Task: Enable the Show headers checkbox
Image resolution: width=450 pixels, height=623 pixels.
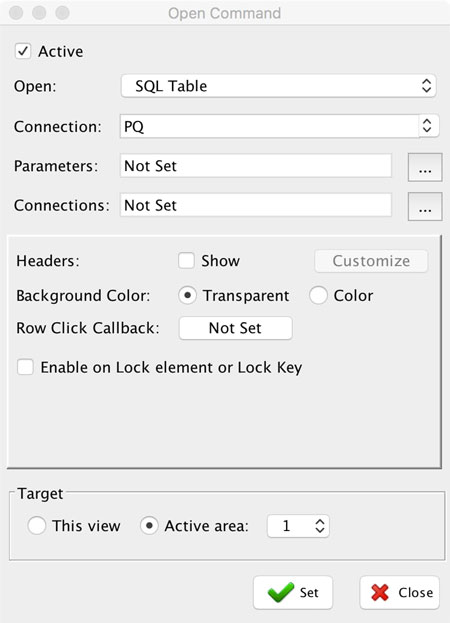Action: pyautogui.click(x=186, y=261)
